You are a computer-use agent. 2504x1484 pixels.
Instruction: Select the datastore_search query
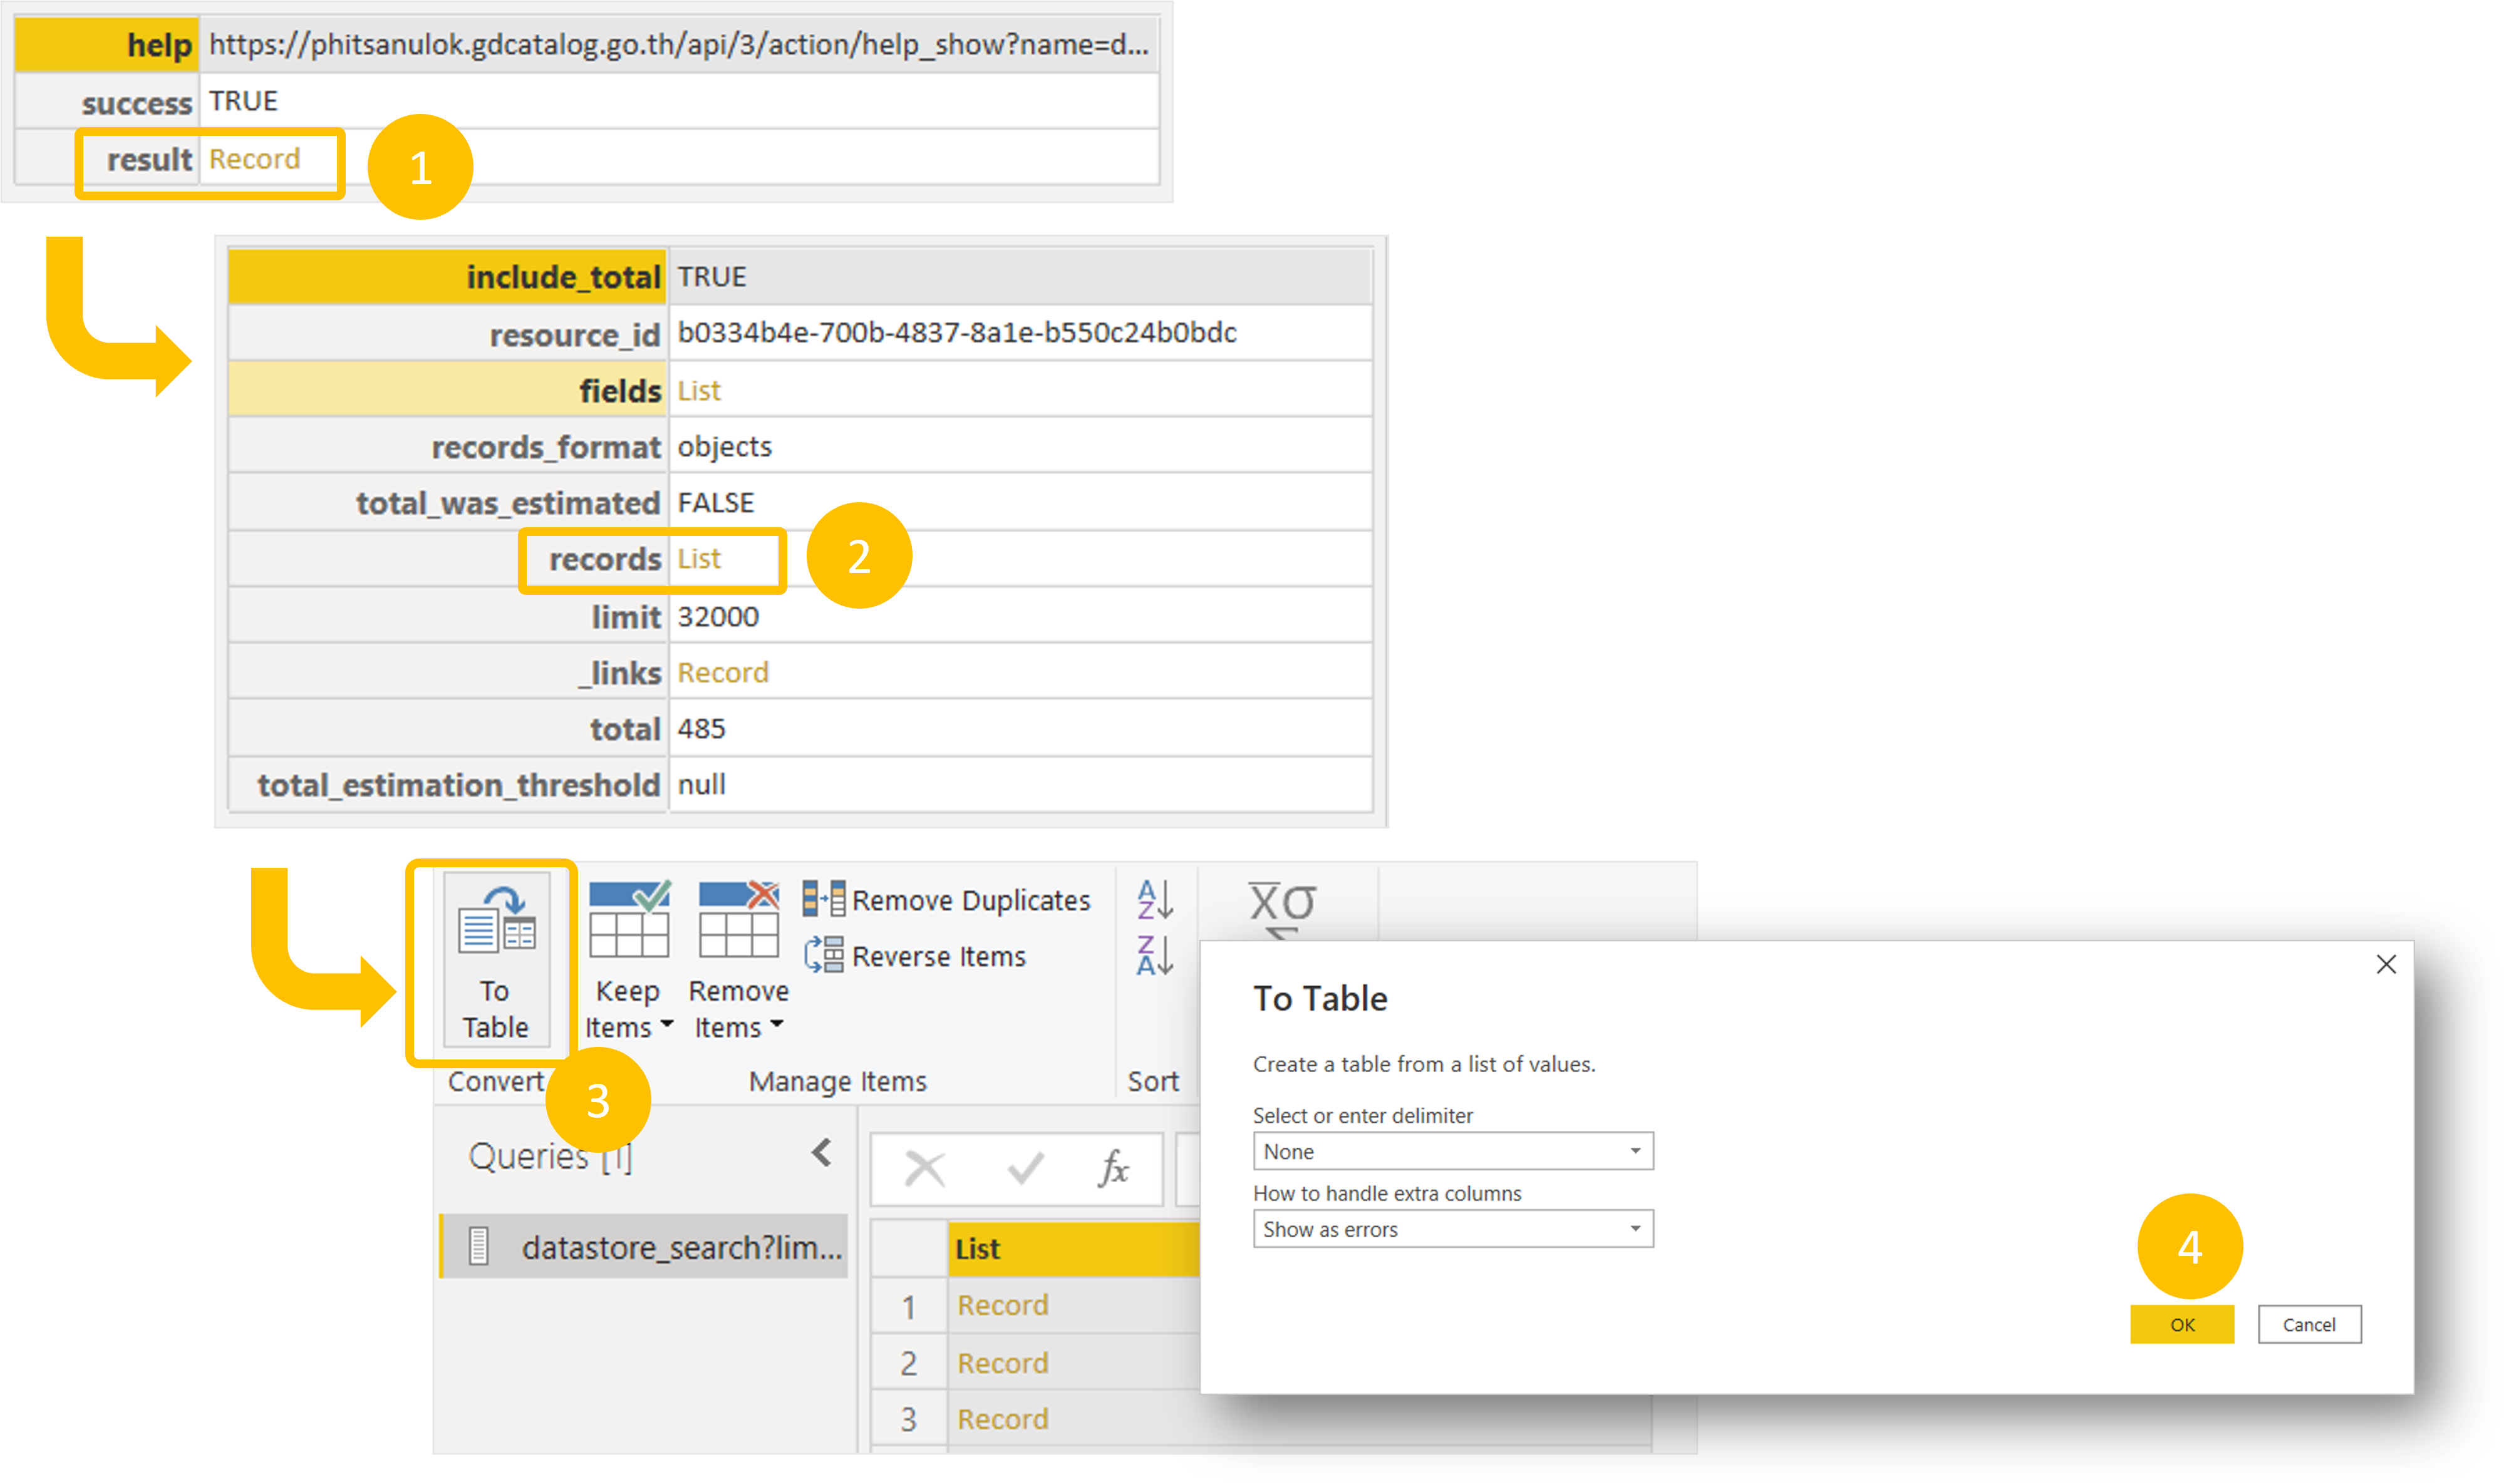pyautogui.click(x=644, y=1246)
